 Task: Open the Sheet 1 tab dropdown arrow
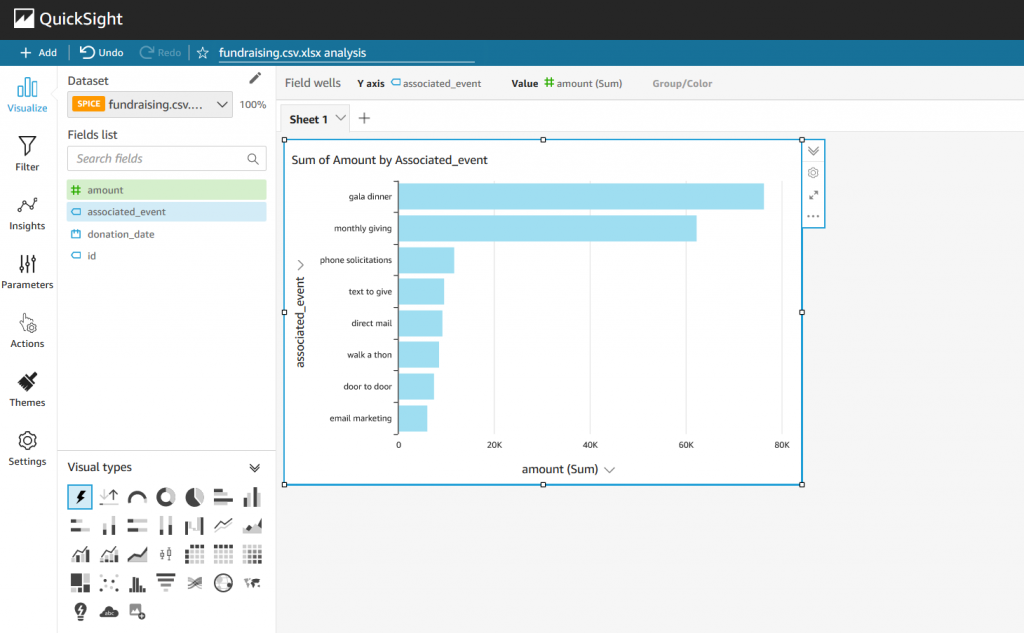[340, 118]
